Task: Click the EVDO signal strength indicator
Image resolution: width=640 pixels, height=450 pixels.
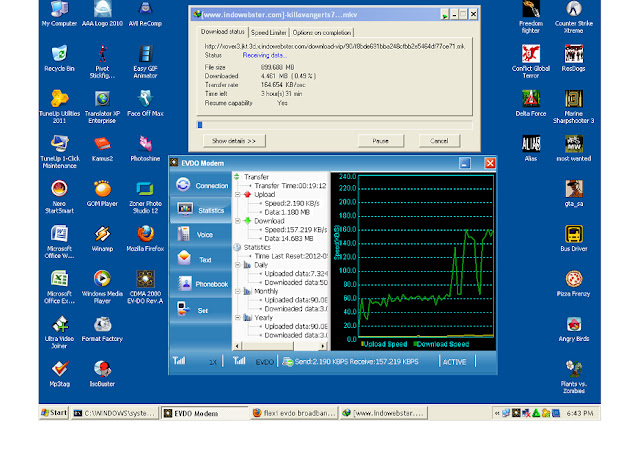Action: [x=239, y=361]
